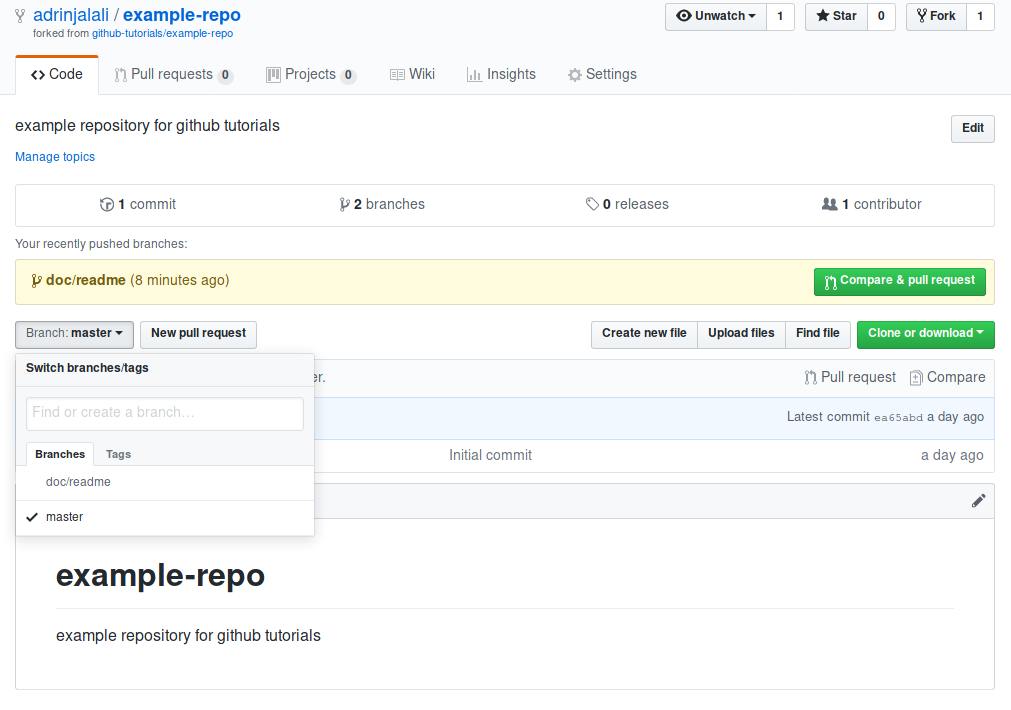Expand Clone or download dropdown
Image resolution: width=1011 pixels, height=710 pixels.
click(x=925, y=334)
